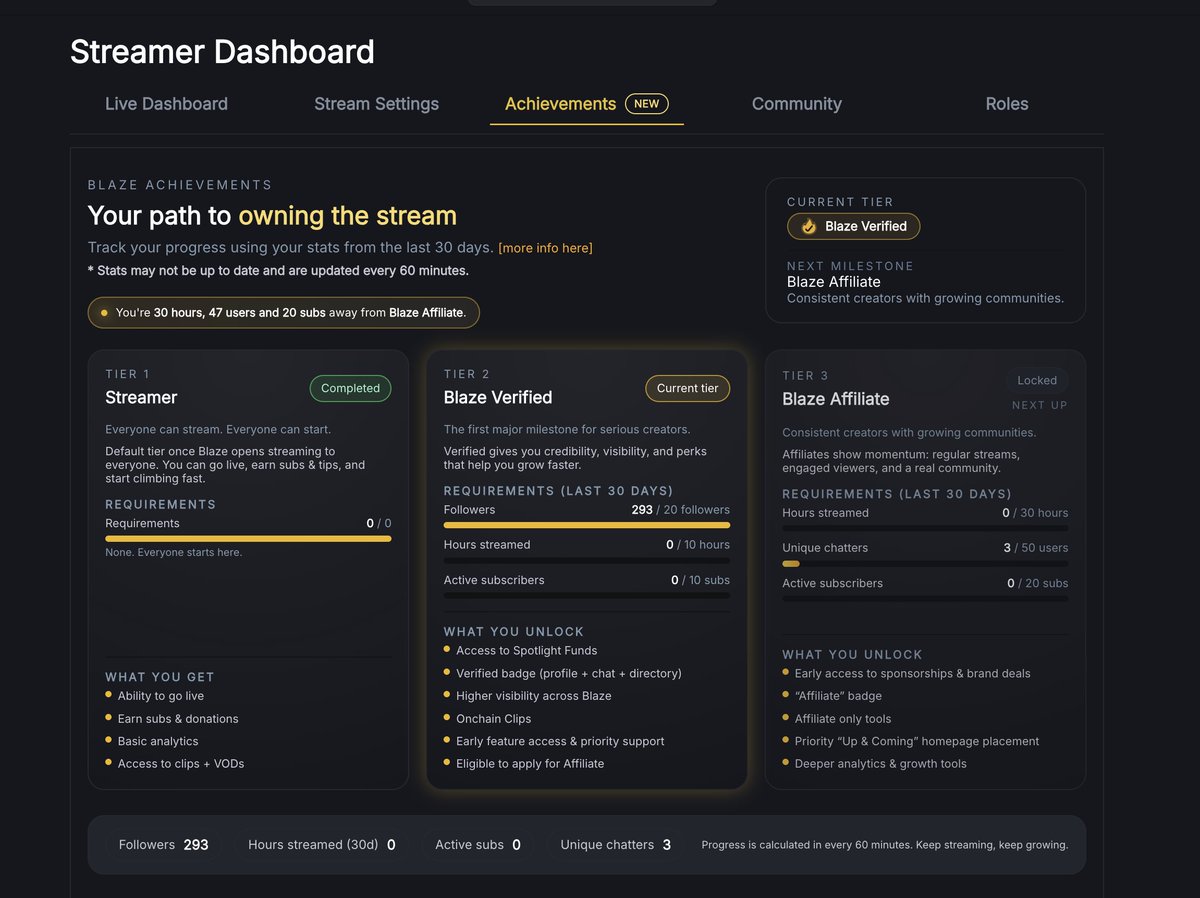Click 'Priority Up & Coming homepage placement'
Viewport: 1200px width, 898px height.
(917, 741)
